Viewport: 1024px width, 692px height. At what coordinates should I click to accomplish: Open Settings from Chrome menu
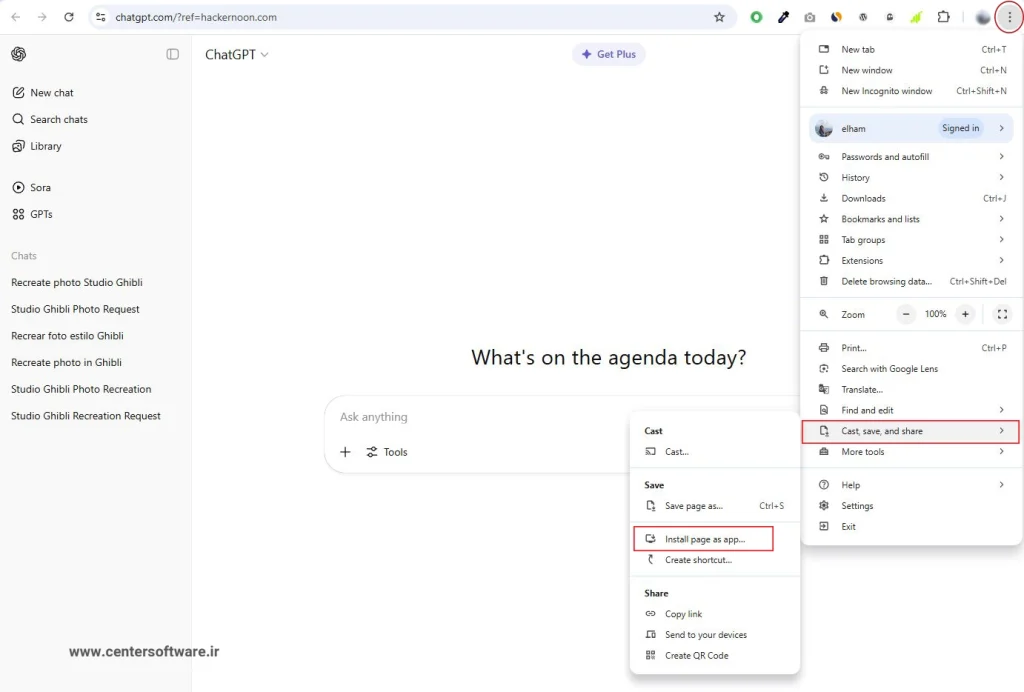pyautogui.click(x=911, y=506)
